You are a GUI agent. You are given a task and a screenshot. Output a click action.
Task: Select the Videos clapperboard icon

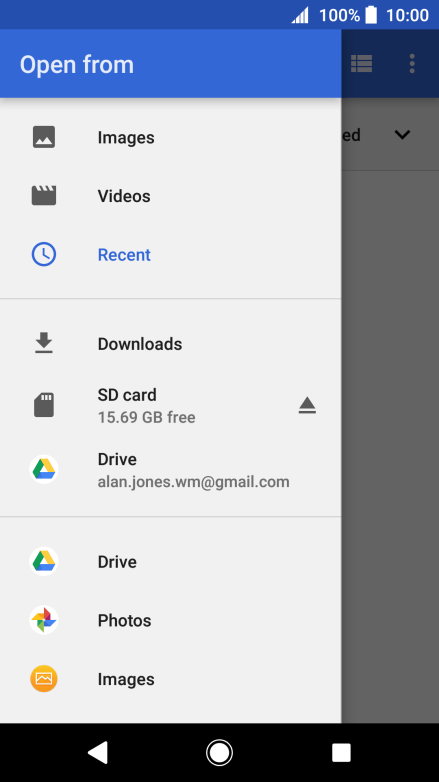tap(44, 196)
